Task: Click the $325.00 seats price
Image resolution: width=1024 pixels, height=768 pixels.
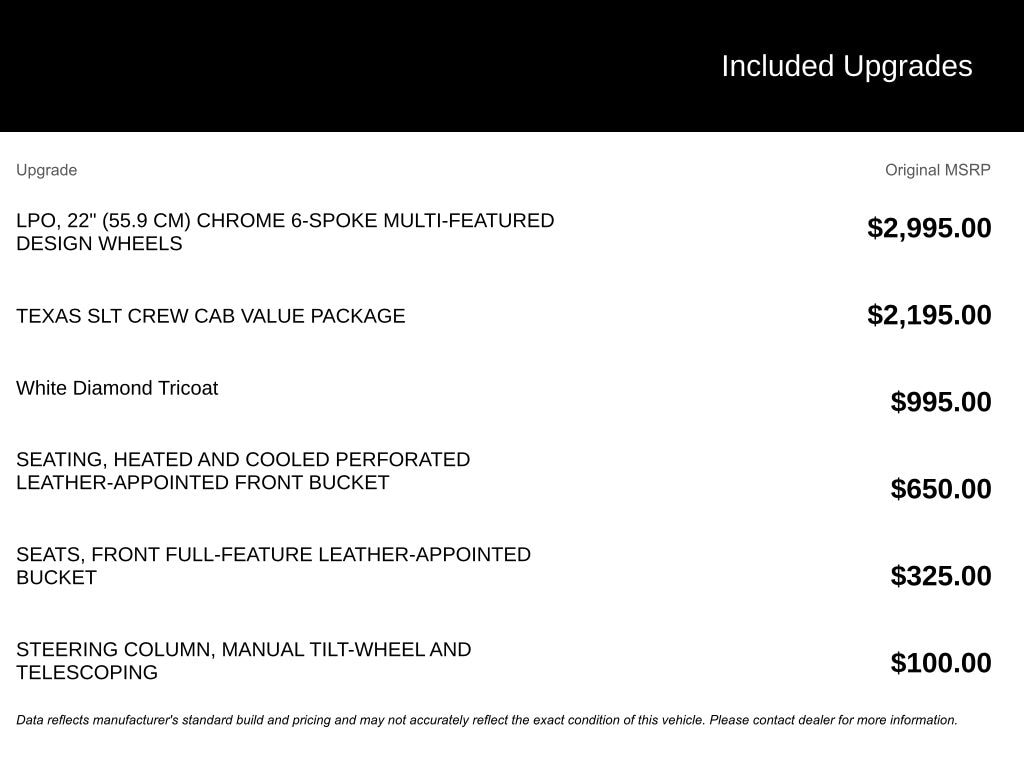Action: pyautogui.click(x=941, y=576)
